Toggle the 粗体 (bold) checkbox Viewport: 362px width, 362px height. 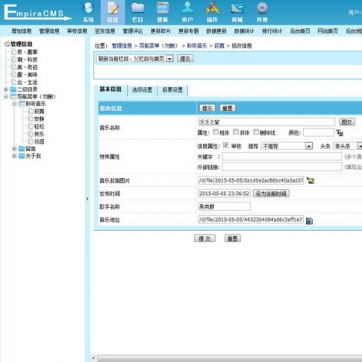click(216, 132)
